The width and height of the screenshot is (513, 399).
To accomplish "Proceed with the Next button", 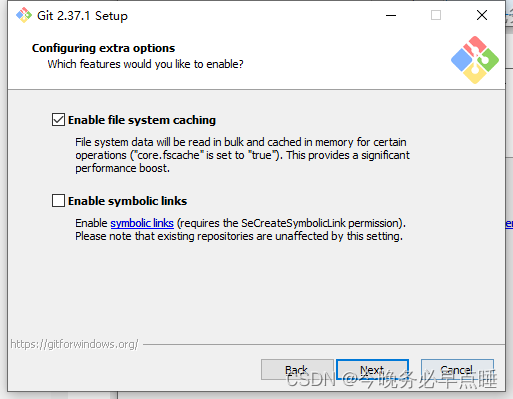I will point(372,370).
